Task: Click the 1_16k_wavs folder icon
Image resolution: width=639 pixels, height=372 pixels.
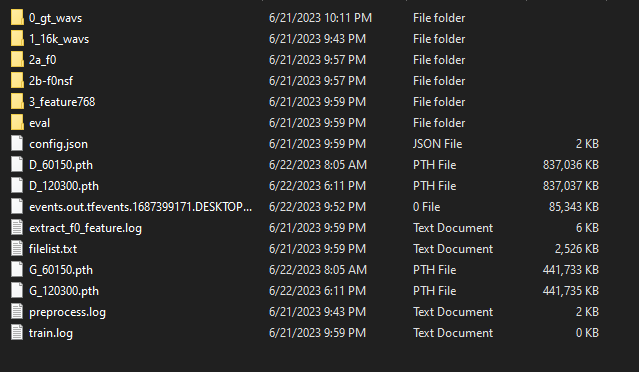Action: pyautogui.click(x=17, y=39)
